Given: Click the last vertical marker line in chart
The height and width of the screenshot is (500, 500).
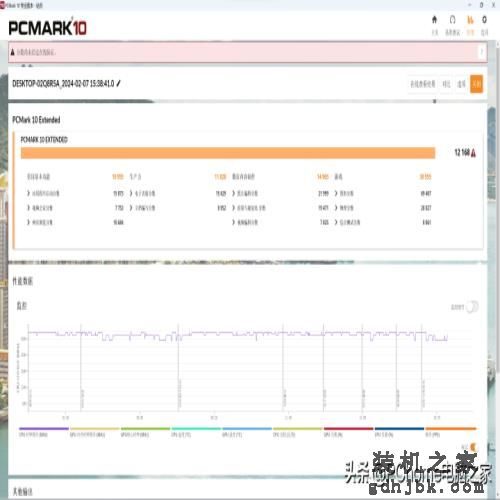Looking at the screenshot, I should (x=422, y=367).
